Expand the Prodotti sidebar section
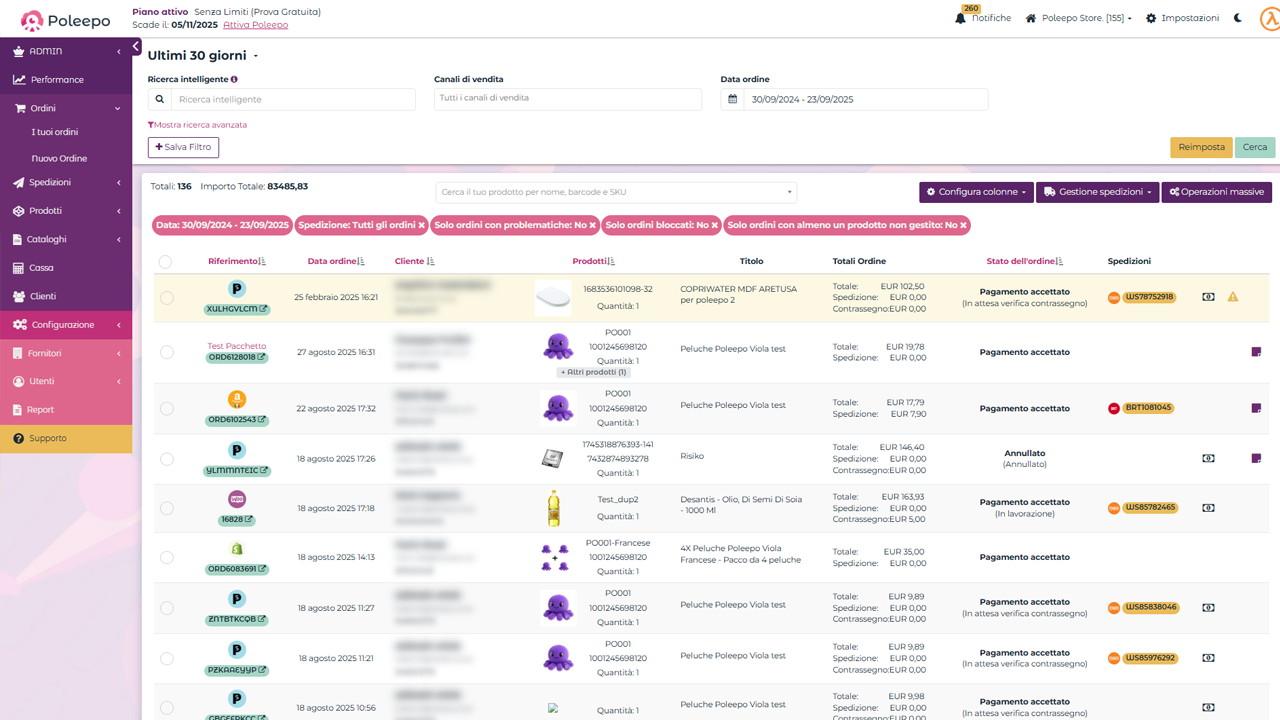Image resolution: width=1280 pixels, height=720 pixels. pyautogui.click(x=66, y=211)
